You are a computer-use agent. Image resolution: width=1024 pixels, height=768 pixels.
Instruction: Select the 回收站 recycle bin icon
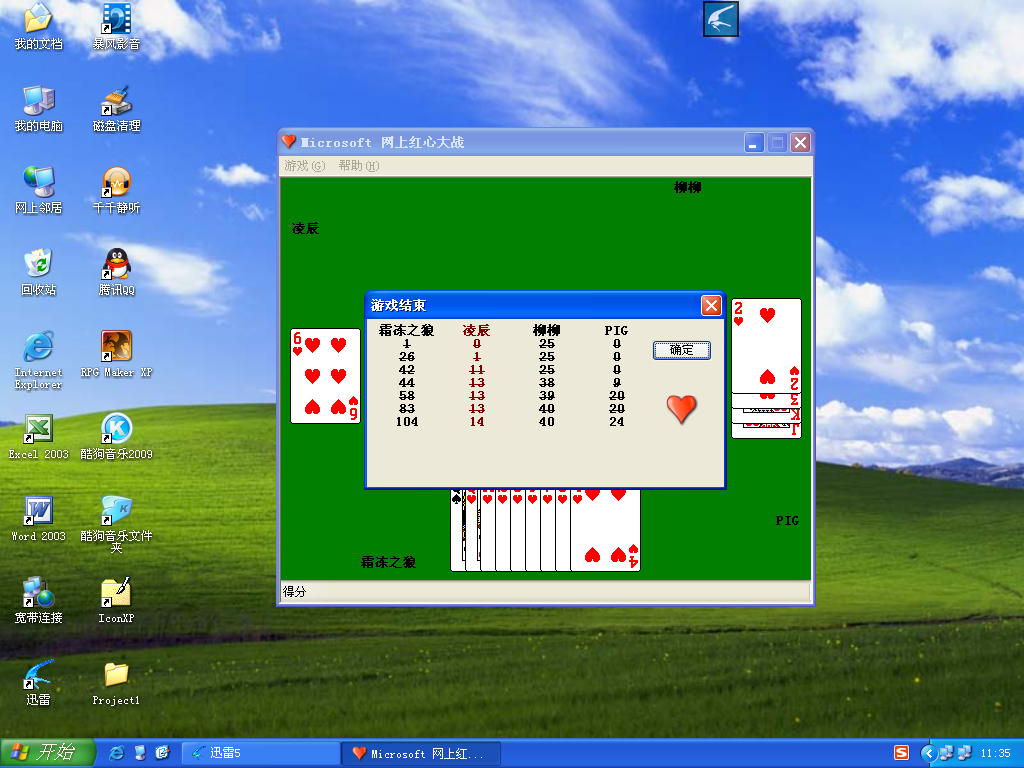coord(39,272)
